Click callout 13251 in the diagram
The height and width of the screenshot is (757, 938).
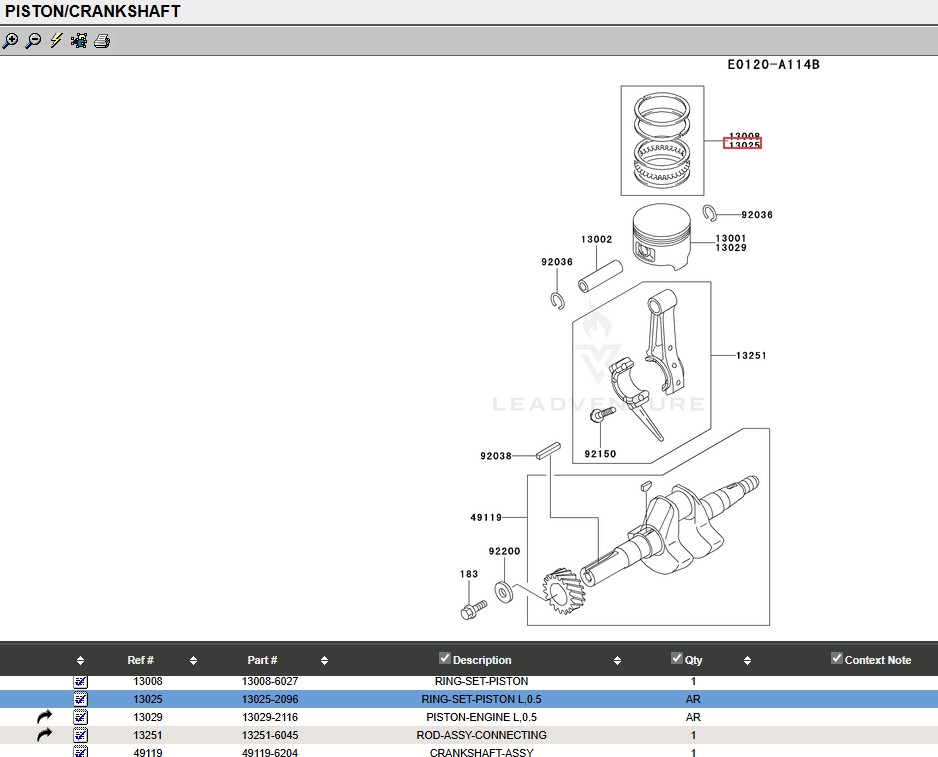(x=751, y=356)
